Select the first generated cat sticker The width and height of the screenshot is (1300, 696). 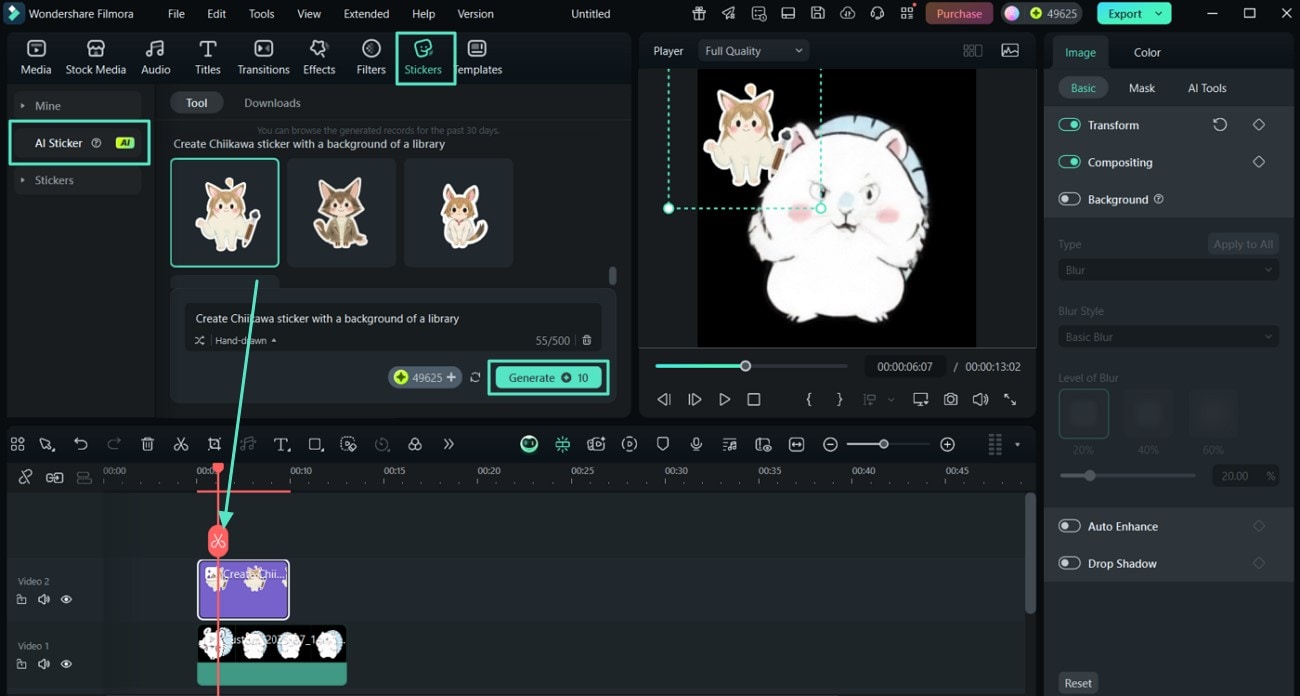click(225, 213)
